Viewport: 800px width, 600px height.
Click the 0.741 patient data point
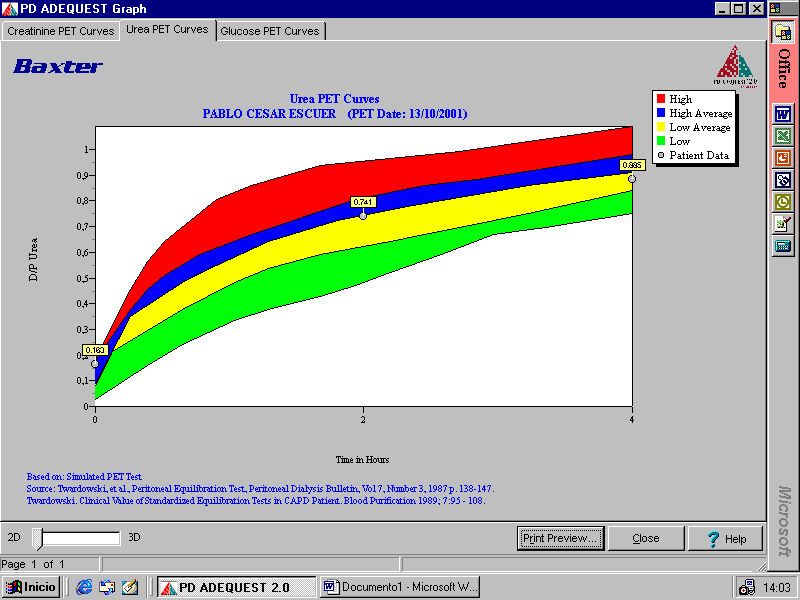pyautogui.click(x=363, y=214)
